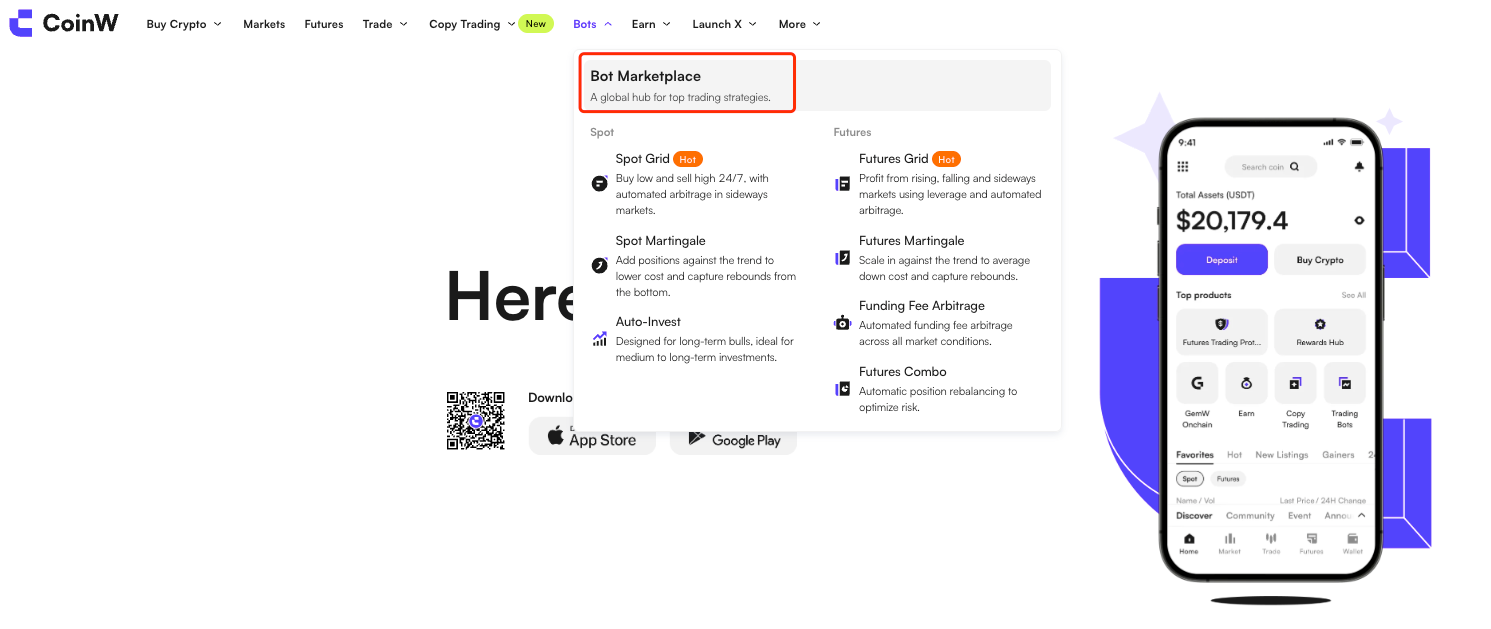This screenshot has height=629, width=1491.
Task: Switch to Favorites tab in phone
Action: pyautogui.click(x=1195, y=455)
